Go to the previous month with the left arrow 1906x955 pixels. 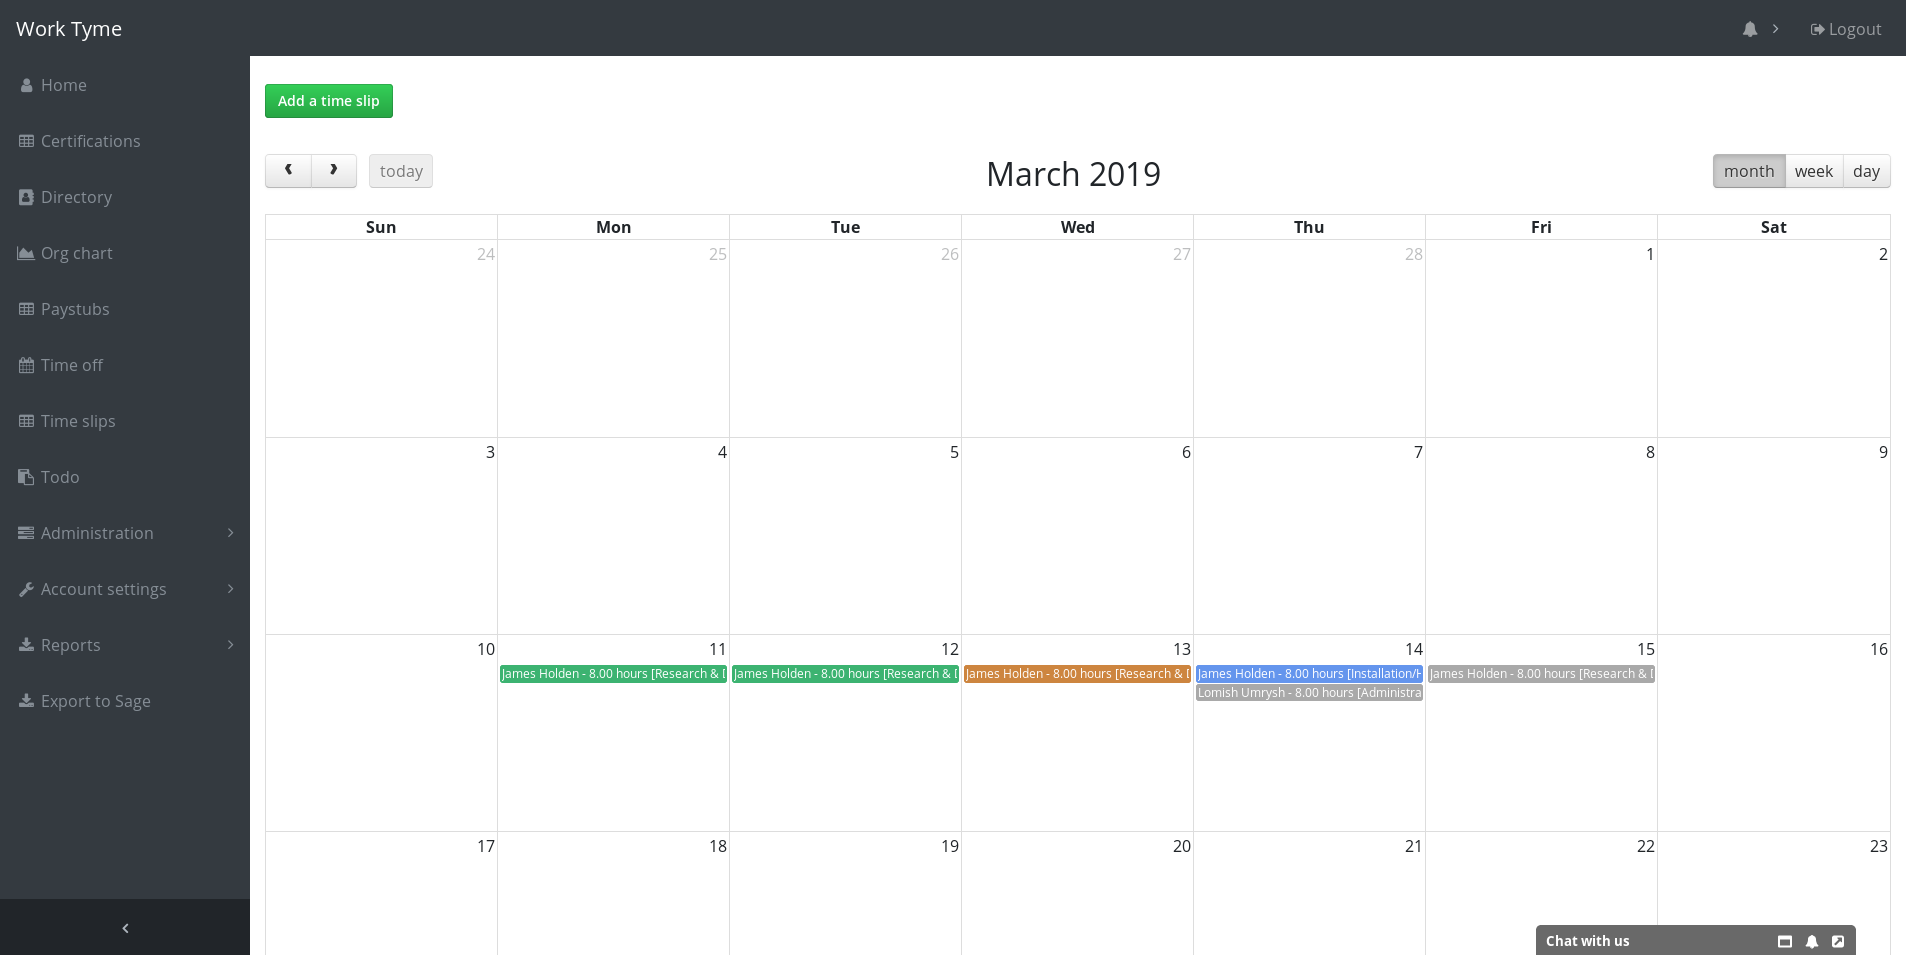pyautogui.click(x=288, y=171)
